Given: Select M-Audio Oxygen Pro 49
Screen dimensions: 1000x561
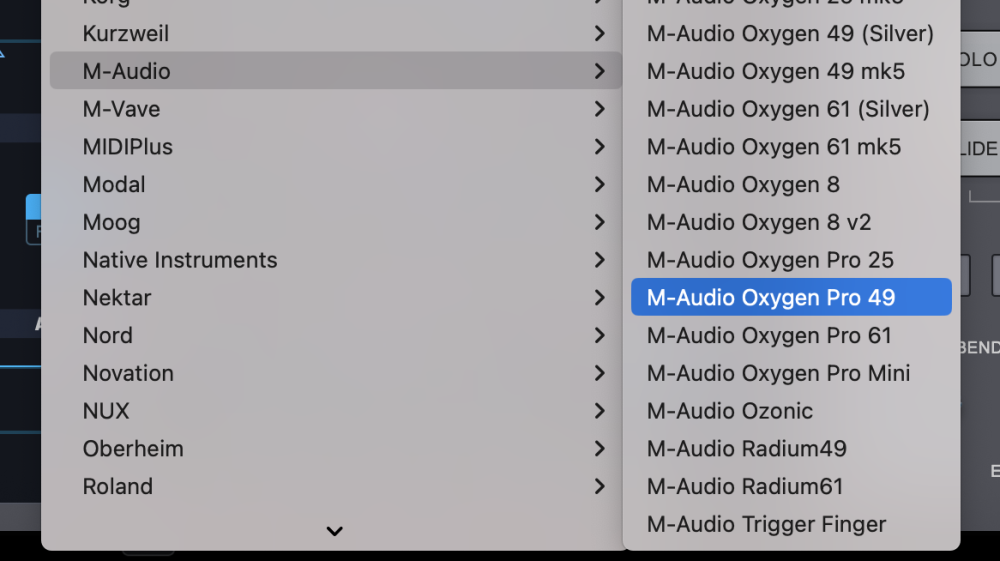Looking at the screenshot, I should tap(771, 298).
